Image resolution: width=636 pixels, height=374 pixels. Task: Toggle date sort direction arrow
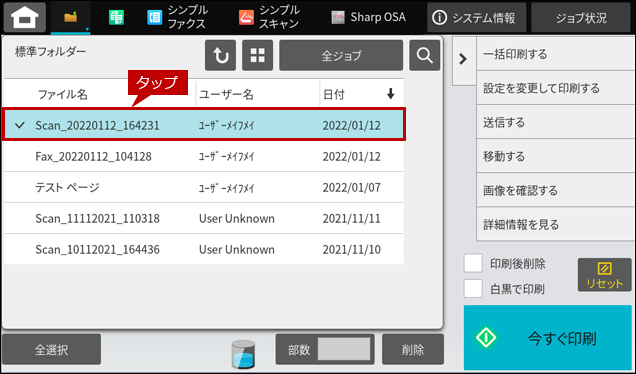(391, 94)
